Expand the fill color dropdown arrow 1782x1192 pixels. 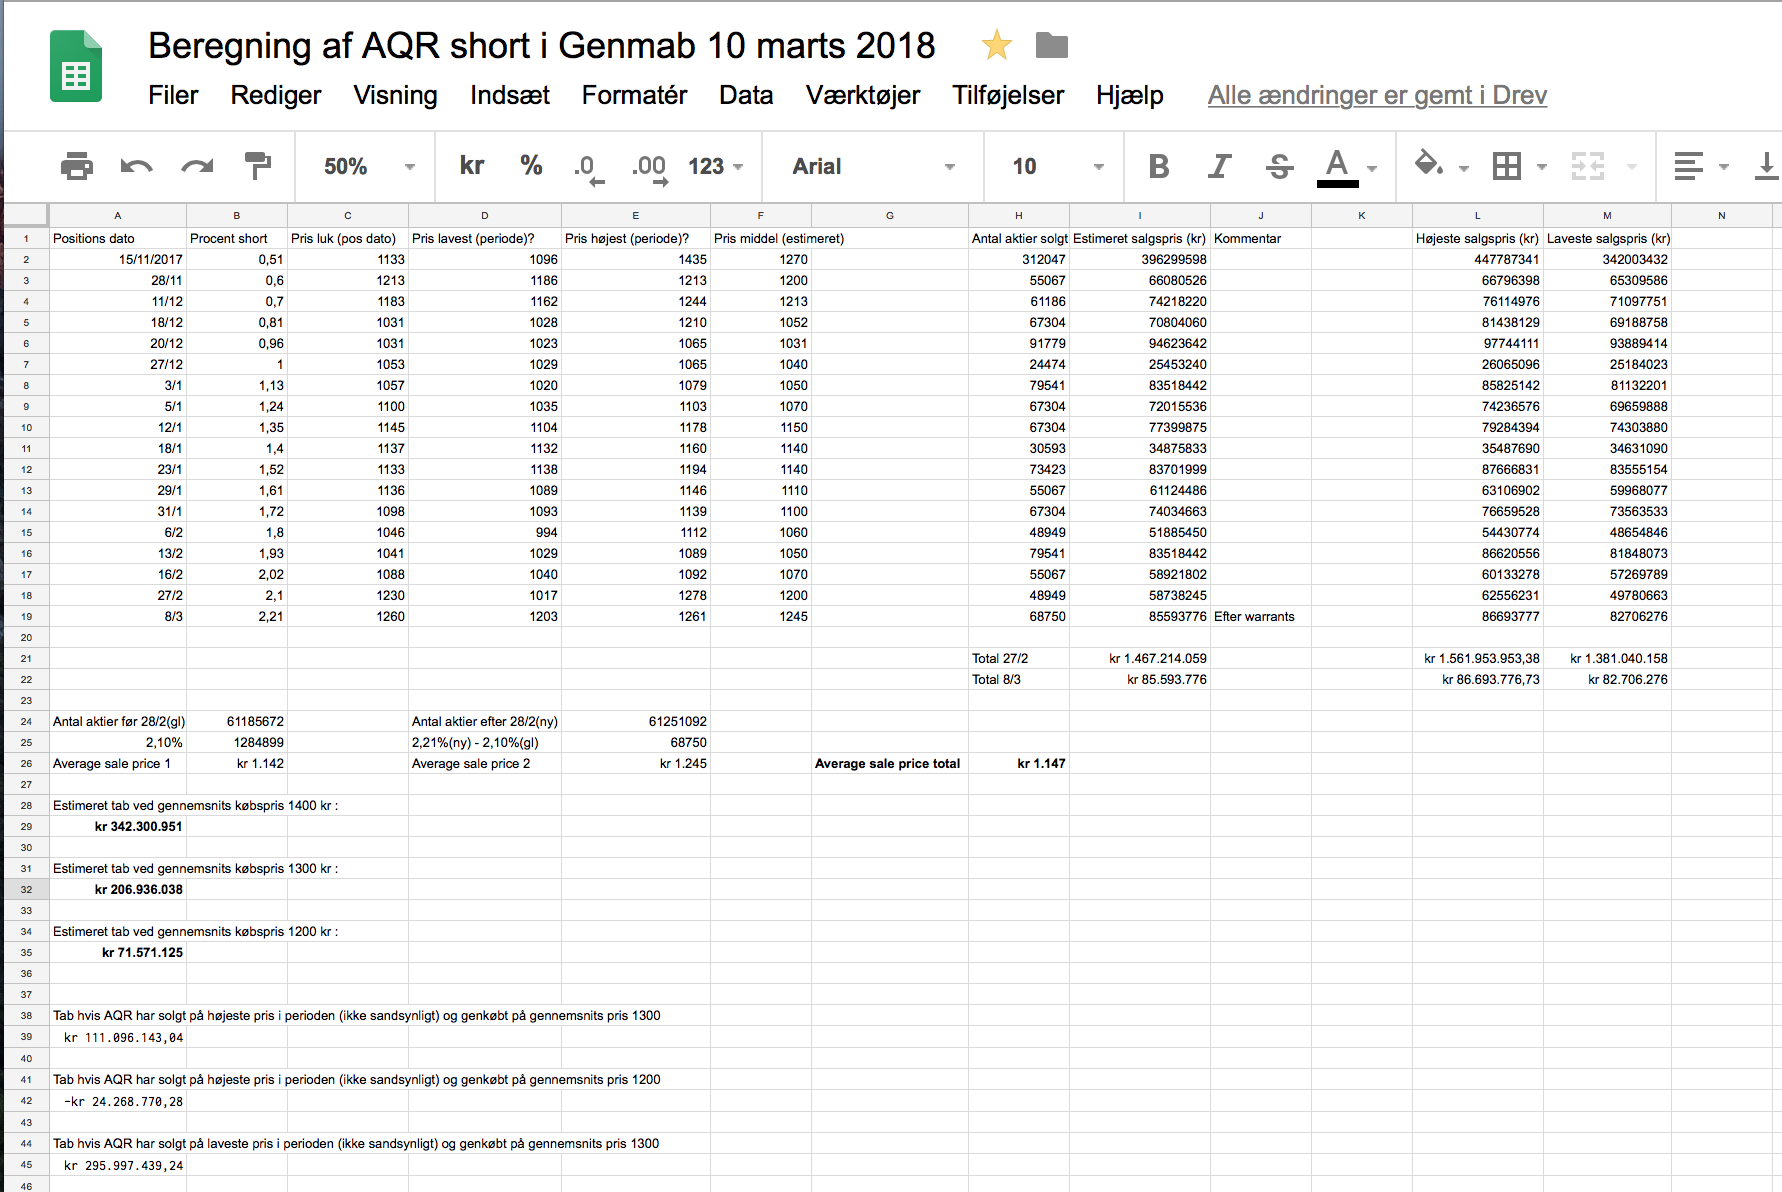point(1463,168)
